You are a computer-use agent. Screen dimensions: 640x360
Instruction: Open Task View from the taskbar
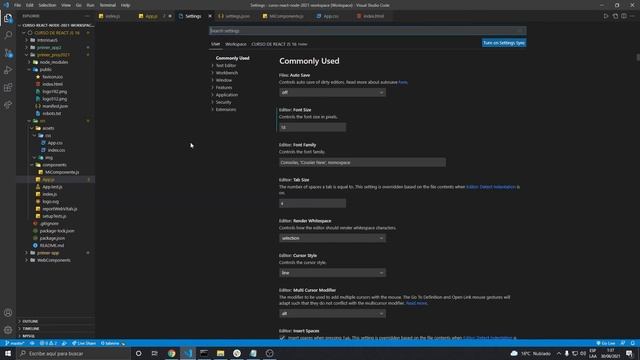pyautogui.click(x=155, y=353)
